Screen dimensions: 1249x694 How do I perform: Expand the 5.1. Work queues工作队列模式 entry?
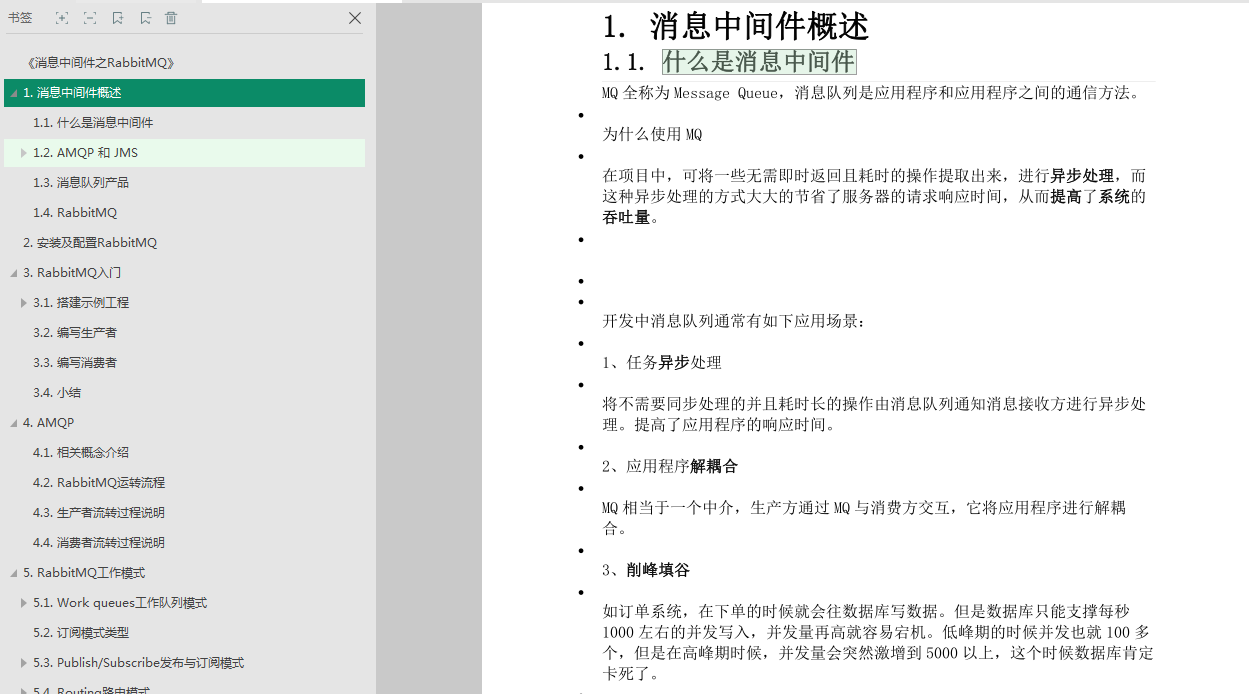pos(22,602)
